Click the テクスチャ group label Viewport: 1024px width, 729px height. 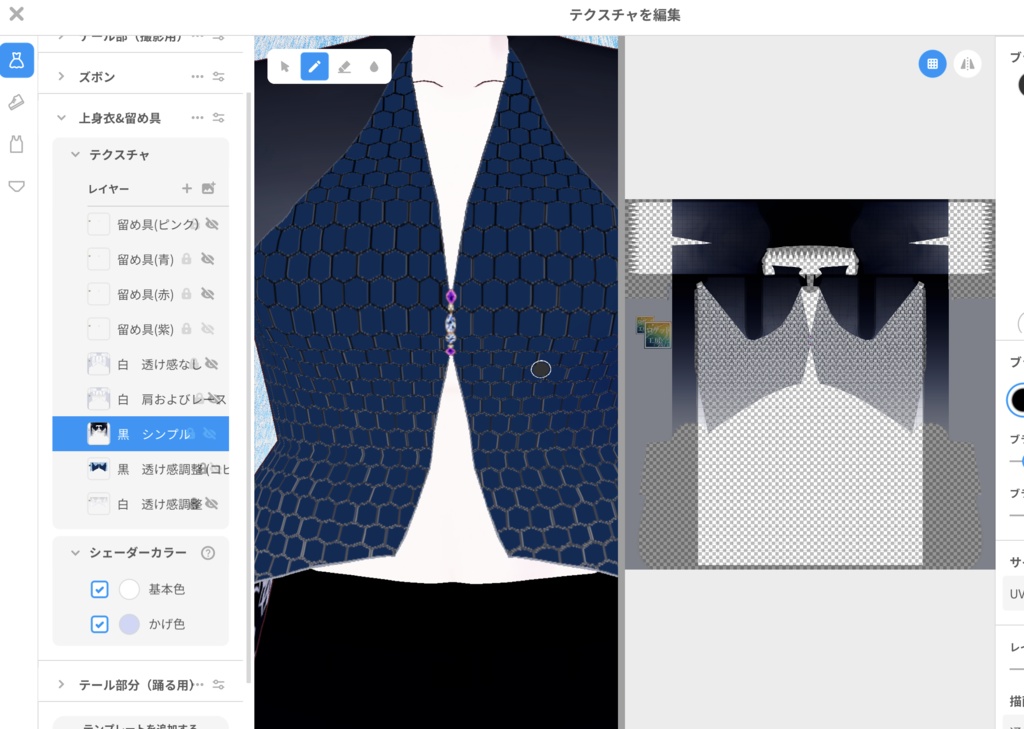pyautogui.click(x=120, y=155)
